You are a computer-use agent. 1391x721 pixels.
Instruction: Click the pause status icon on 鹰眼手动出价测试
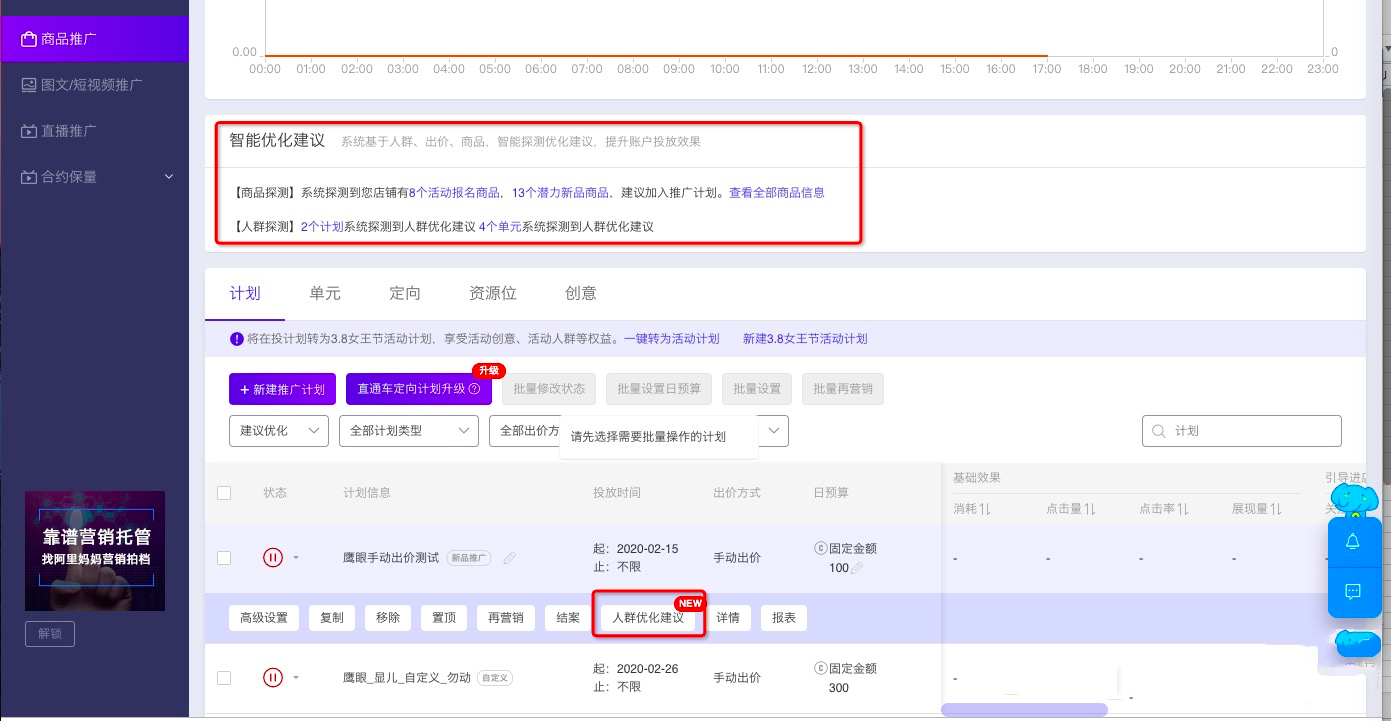273,558
